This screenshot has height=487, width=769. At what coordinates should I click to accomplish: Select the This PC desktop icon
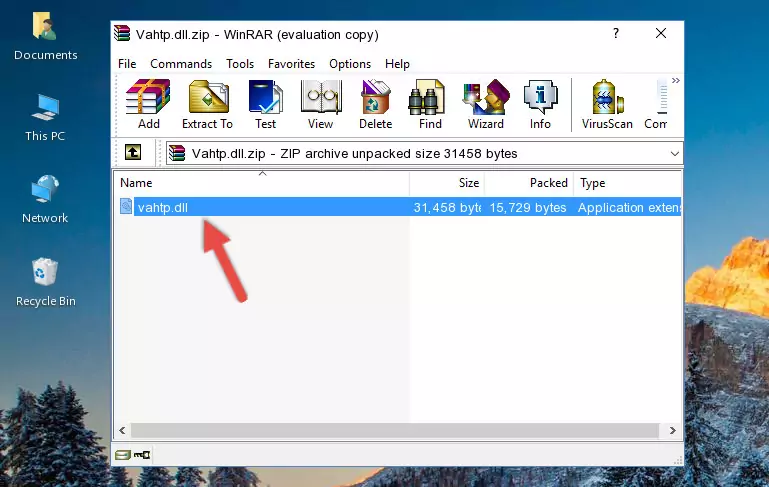tap(45, 118)
